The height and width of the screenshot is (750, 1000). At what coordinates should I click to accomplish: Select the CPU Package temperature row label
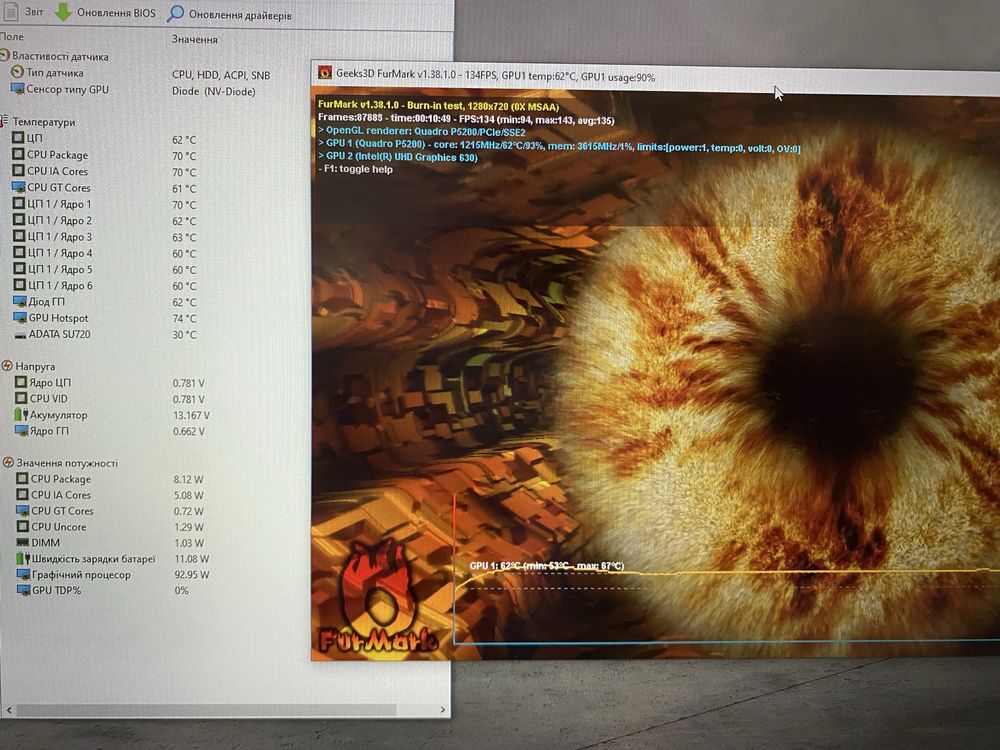57,155
